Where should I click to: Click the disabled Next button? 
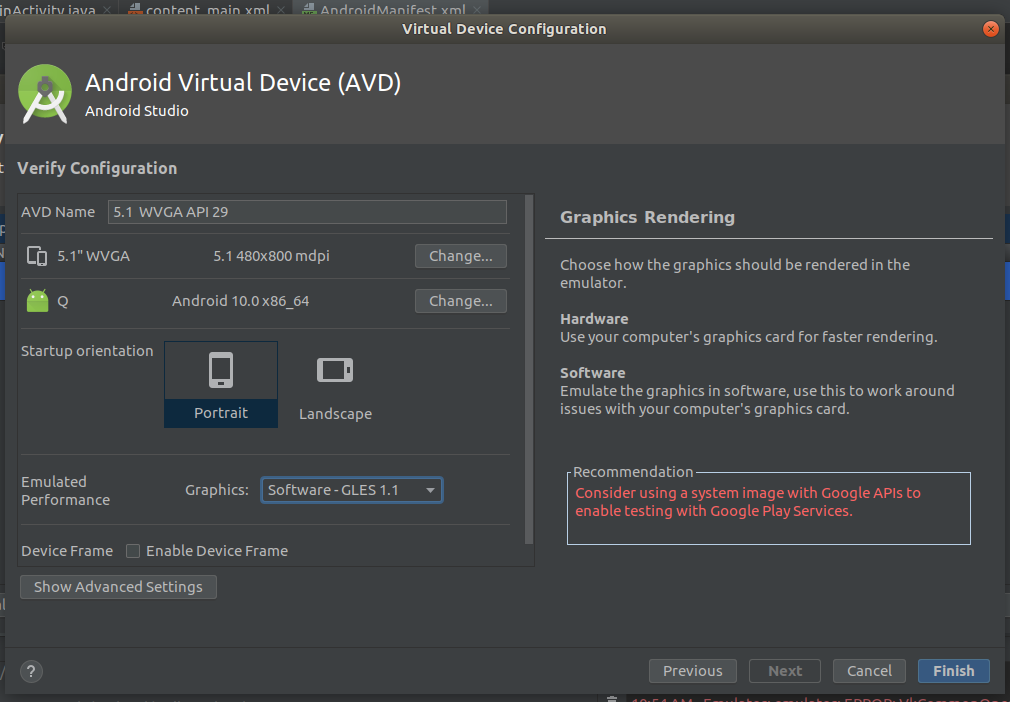tap(785, 670)
